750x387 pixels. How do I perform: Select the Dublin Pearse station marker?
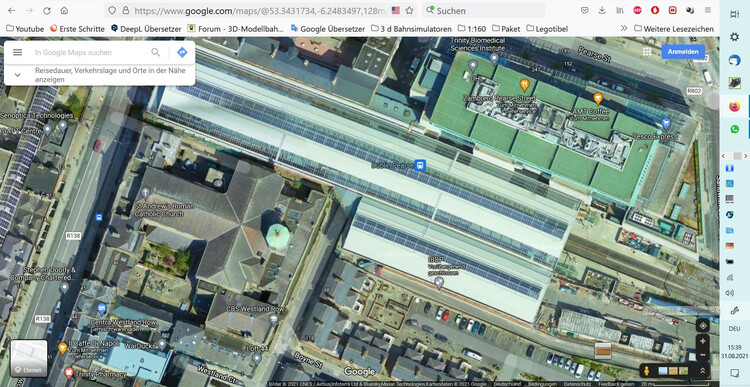click(x=420, y=166)
